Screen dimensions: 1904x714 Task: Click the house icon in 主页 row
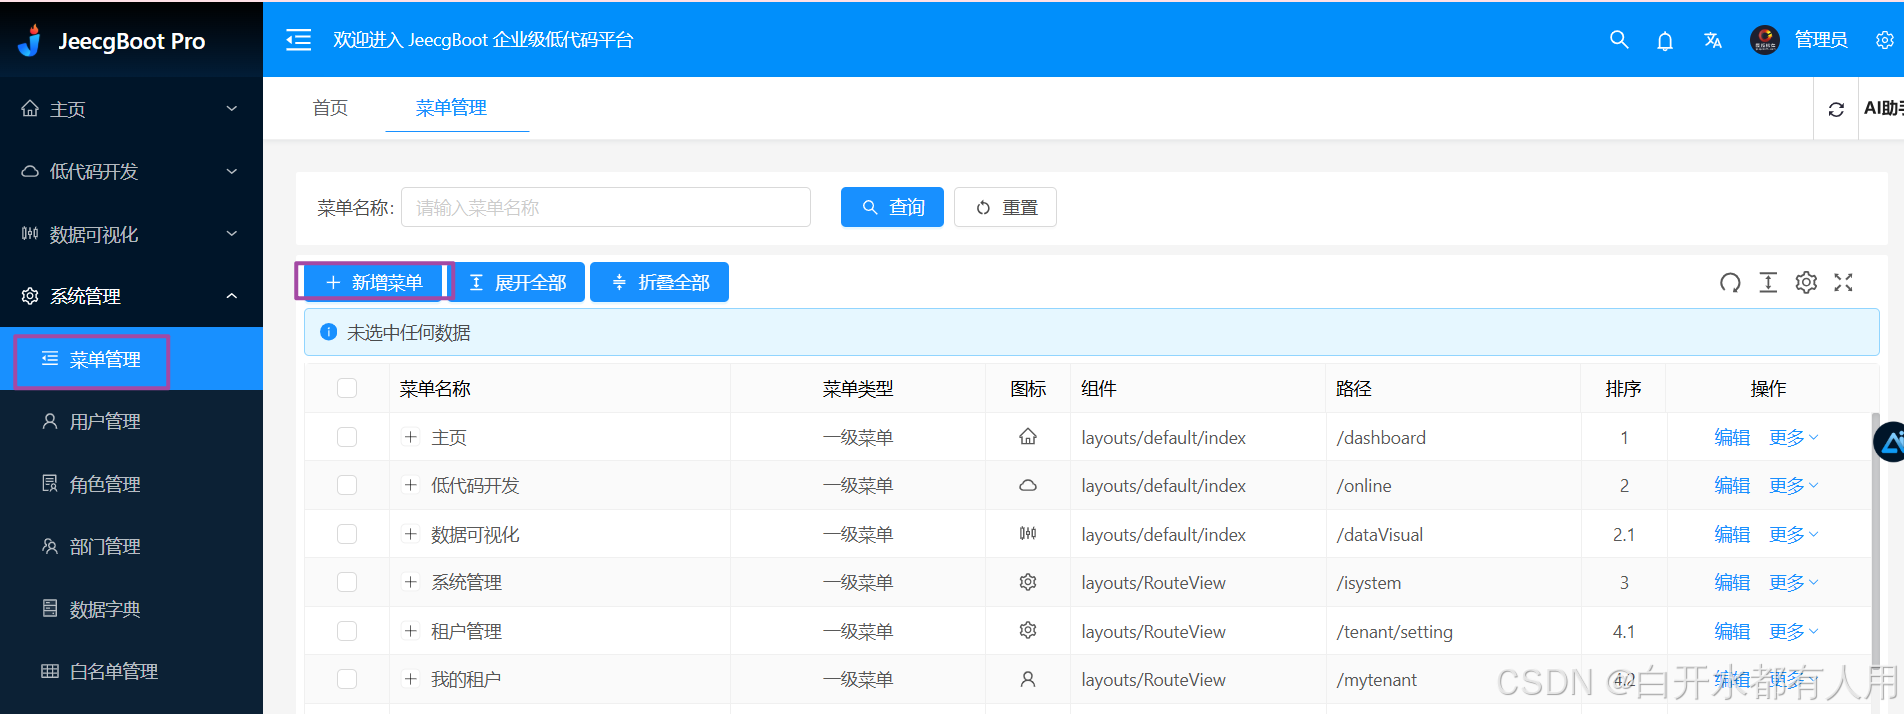pyautogui.click(x=1028, y=437)
